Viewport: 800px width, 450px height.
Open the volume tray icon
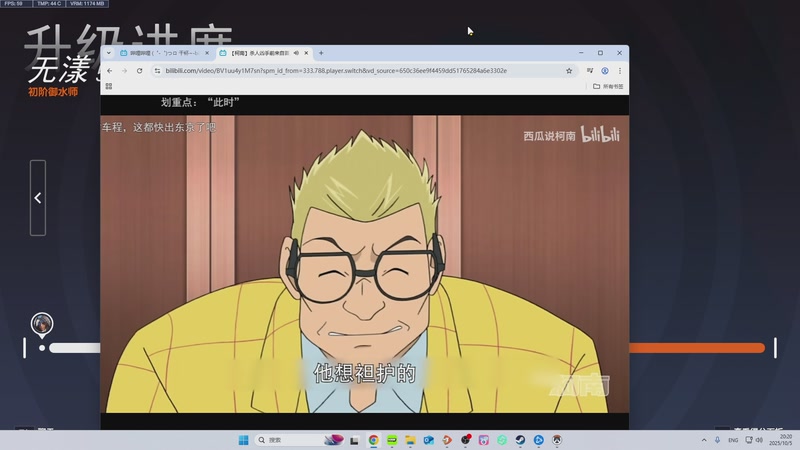click(x=759, y=440)
